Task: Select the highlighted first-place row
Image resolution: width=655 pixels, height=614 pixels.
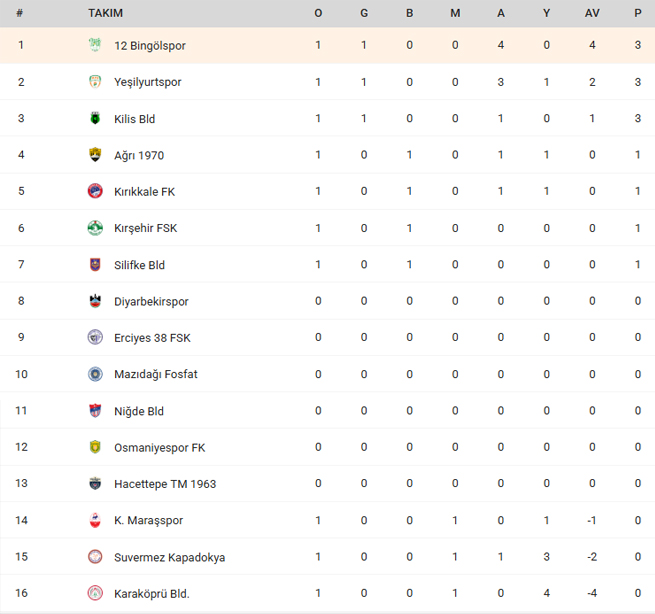Action: pyautogui.click(x=328, y=45)
